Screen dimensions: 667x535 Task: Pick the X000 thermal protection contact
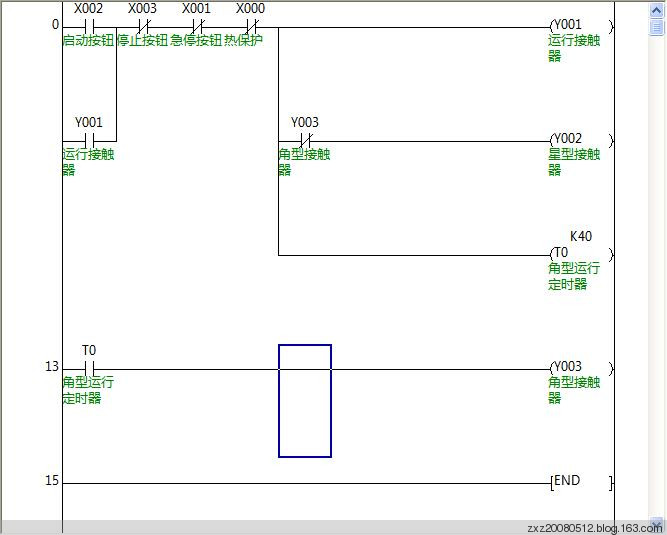click(x=251, y=26)
